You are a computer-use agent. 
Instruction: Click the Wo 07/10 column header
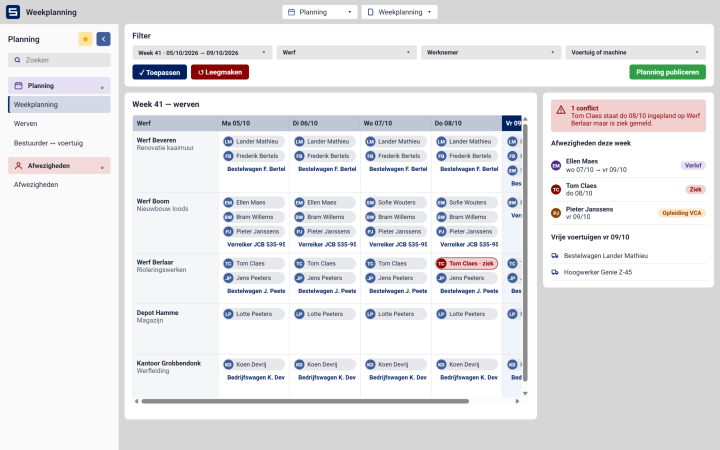point(395,123)
